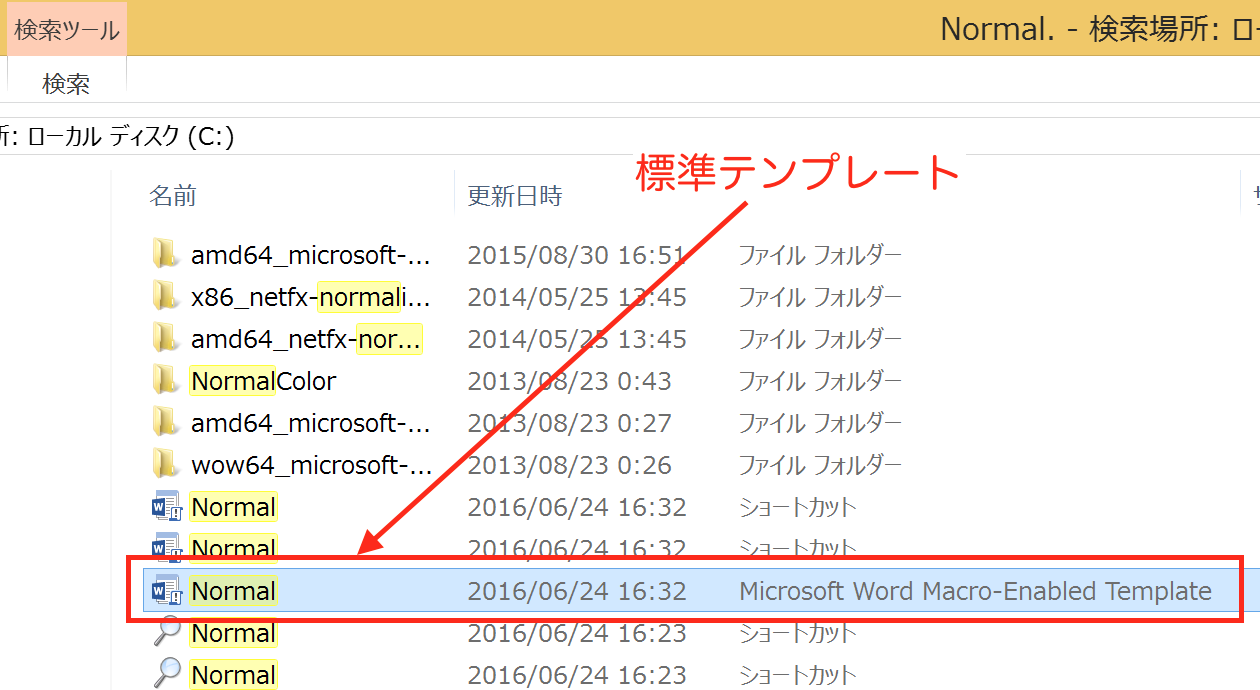1260x690 pixels.
Task: Click the Microsoft Word Macro-Enabled Template type text
Action: point(975,591)
